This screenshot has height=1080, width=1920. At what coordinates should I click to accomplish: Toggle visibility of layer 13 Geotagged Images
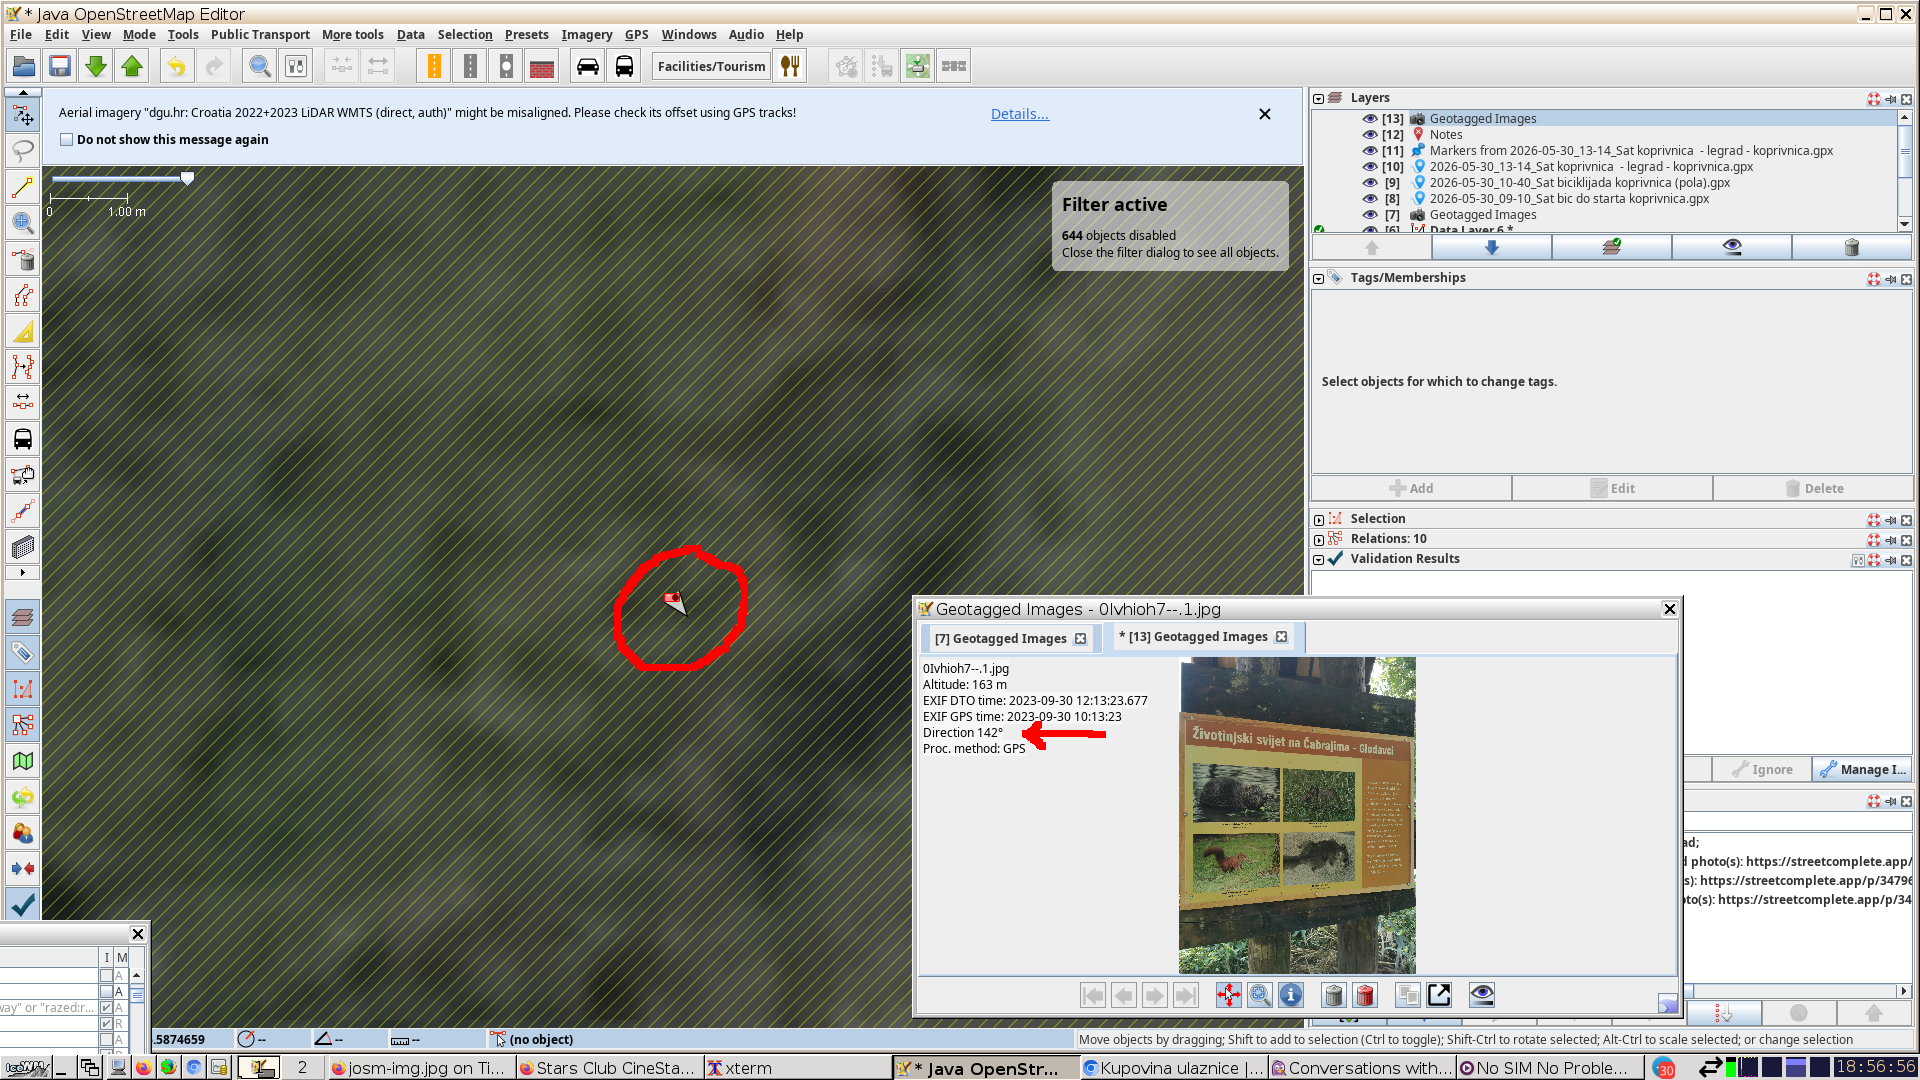1370,119
